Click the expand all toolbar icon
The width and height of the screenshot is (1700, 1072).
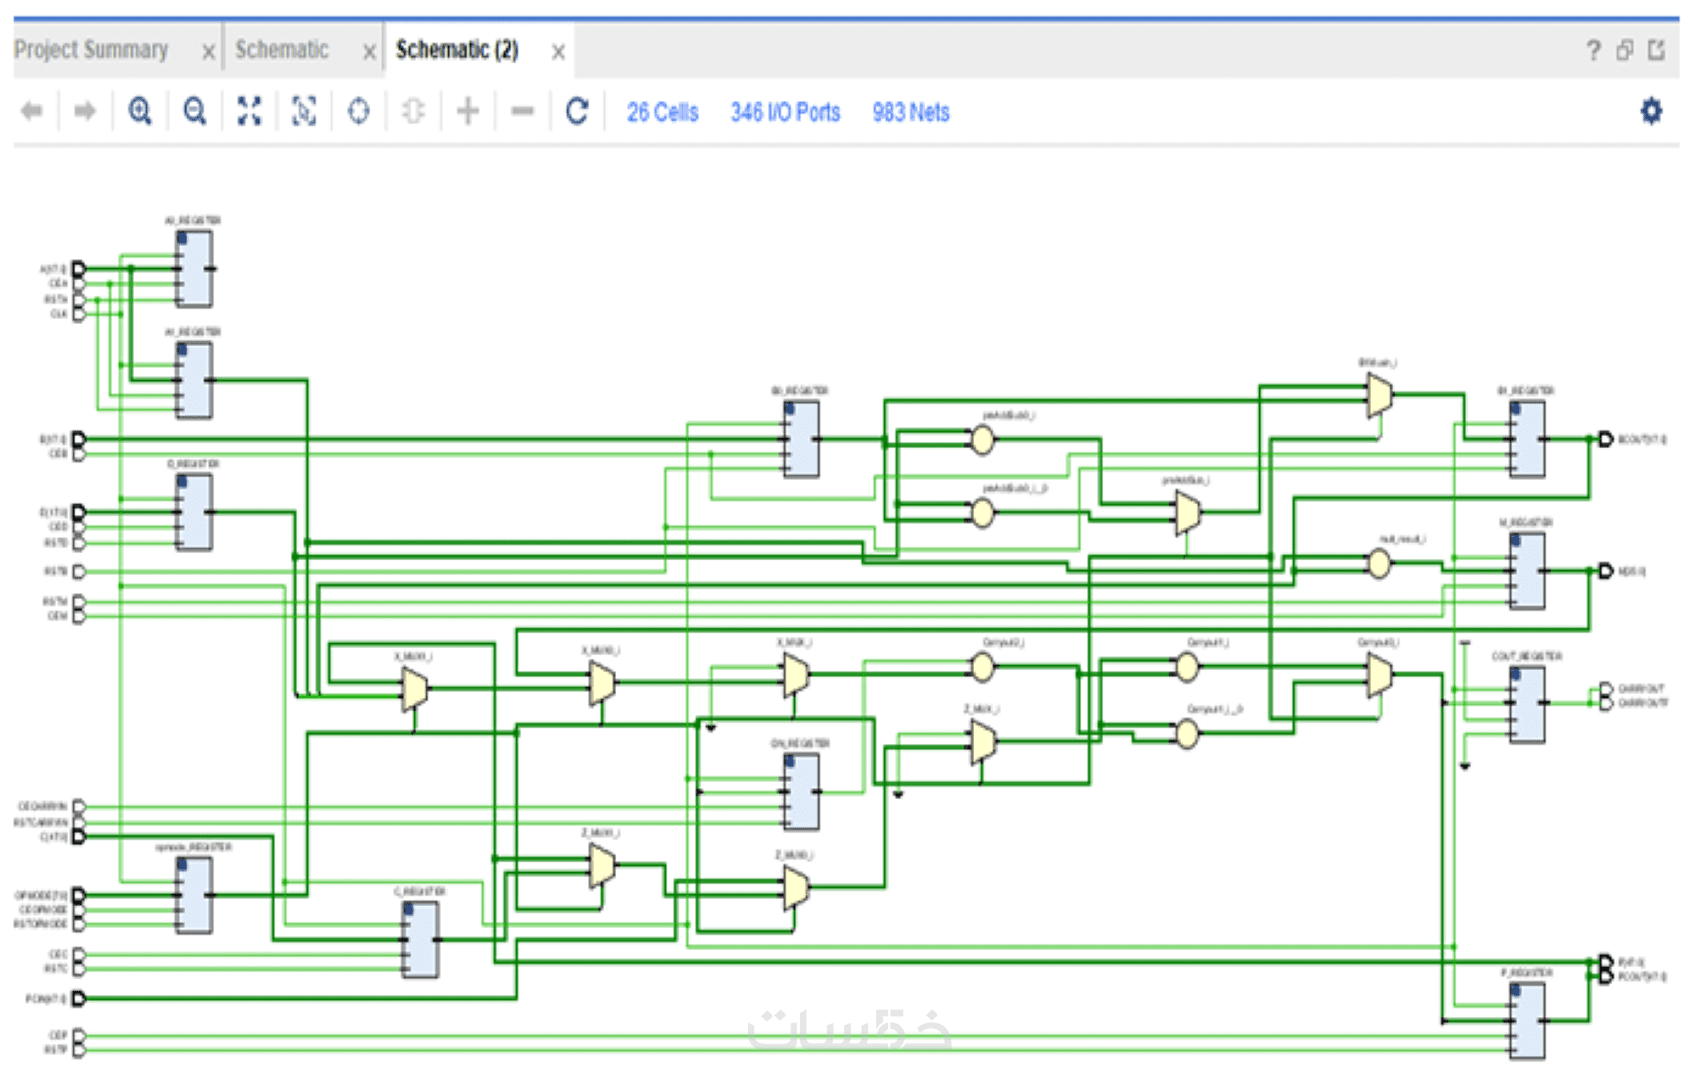pyautogui.click(x=413, y=111)
